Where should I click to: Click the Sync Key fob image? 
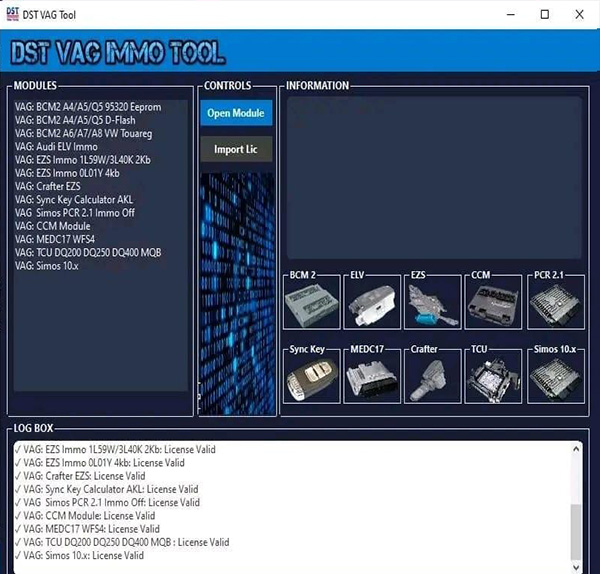(311, 379)
